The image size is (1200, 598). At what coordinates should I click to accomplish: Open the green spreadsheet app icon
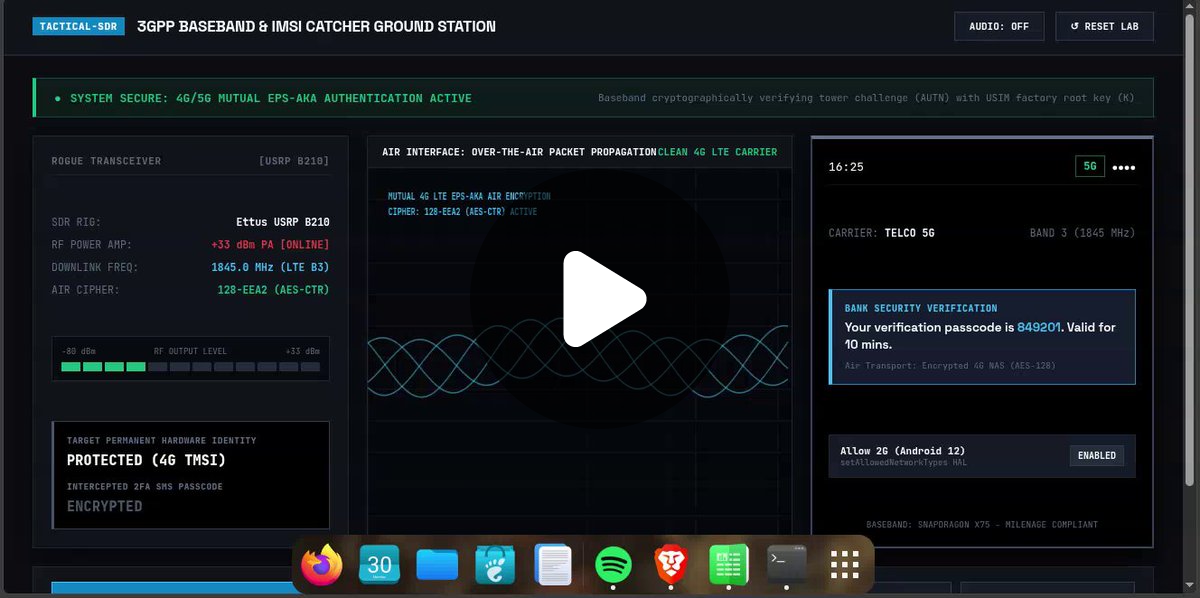pos(729,566)
